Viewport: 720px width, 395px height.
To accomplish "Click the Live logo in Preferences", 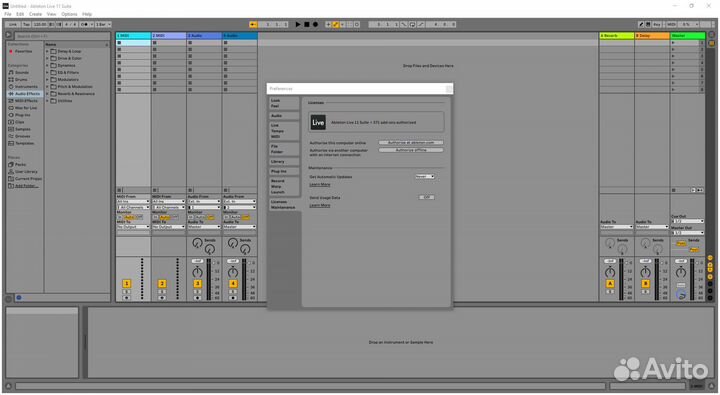I will 318,123.
